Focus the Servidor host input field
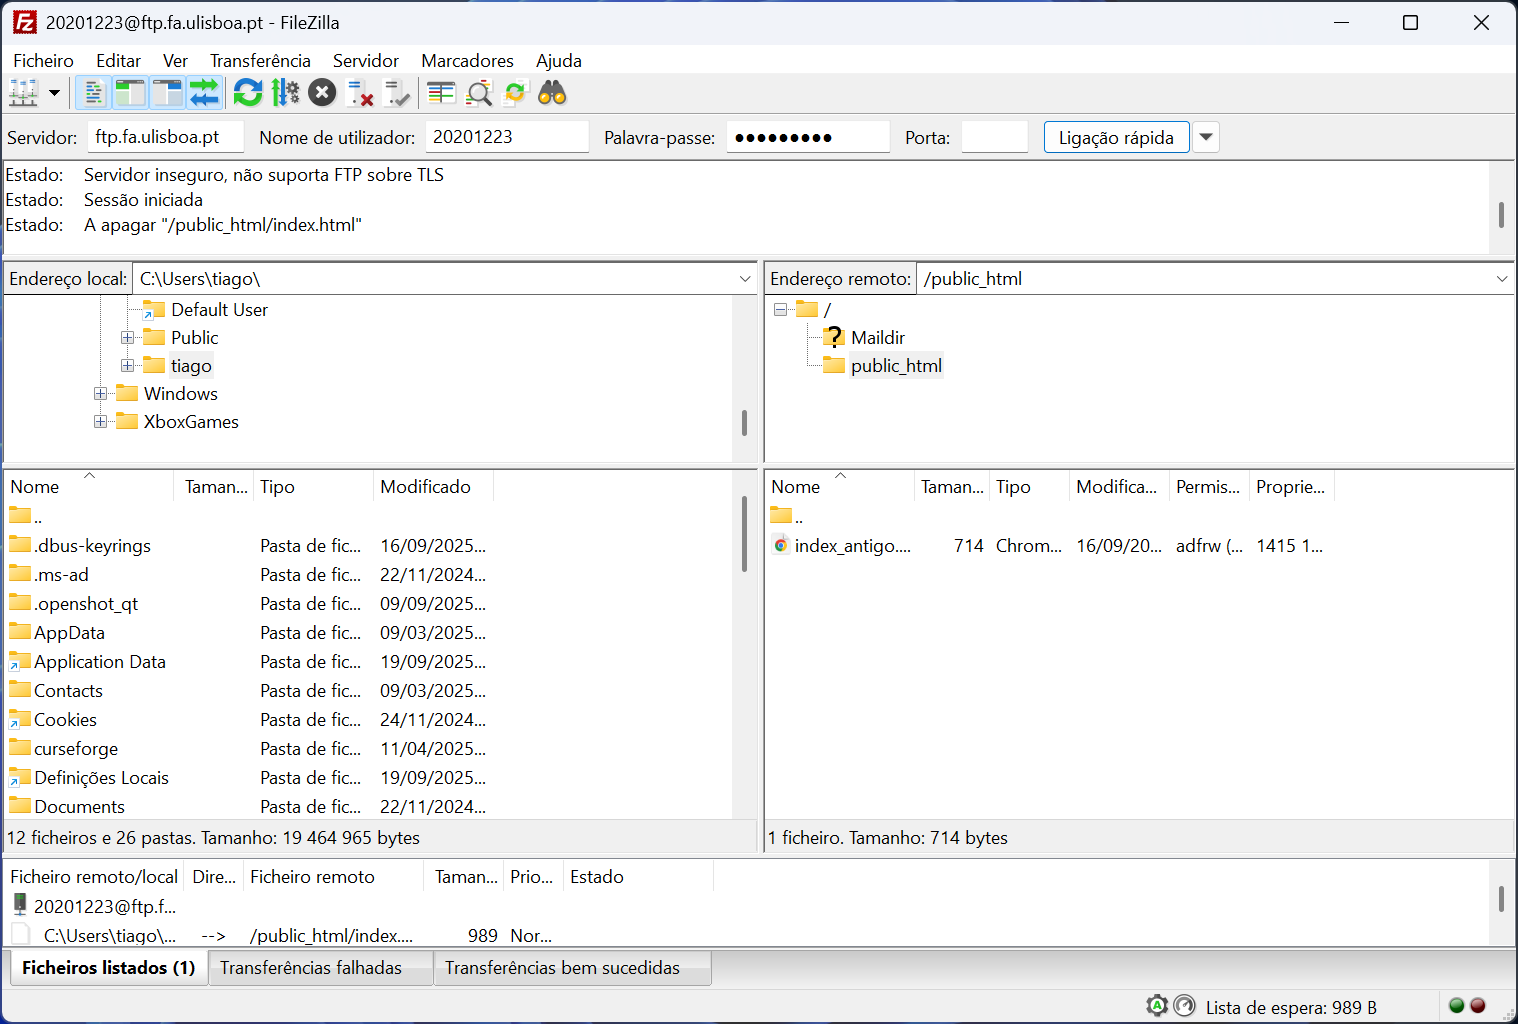 coord(165,137)
